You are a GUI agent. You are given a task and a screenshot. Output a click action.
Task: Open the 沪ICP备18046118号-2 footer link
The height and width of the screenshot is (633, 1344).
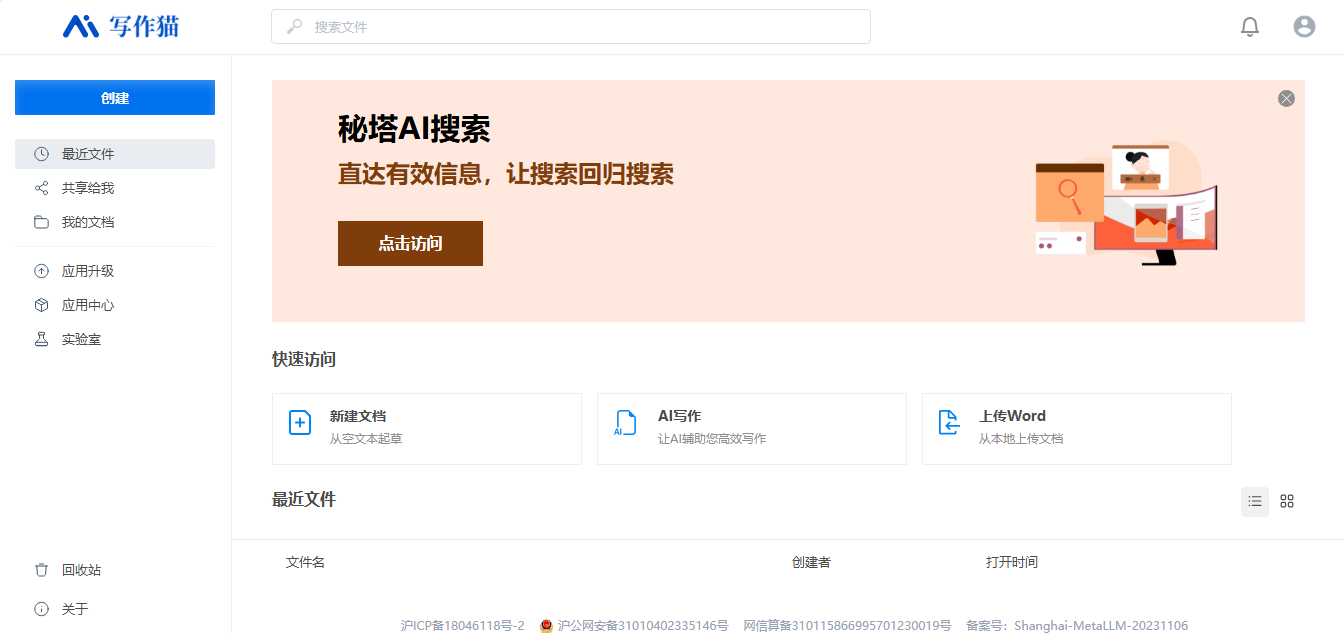pyautogui.click(x=462, y=626)
